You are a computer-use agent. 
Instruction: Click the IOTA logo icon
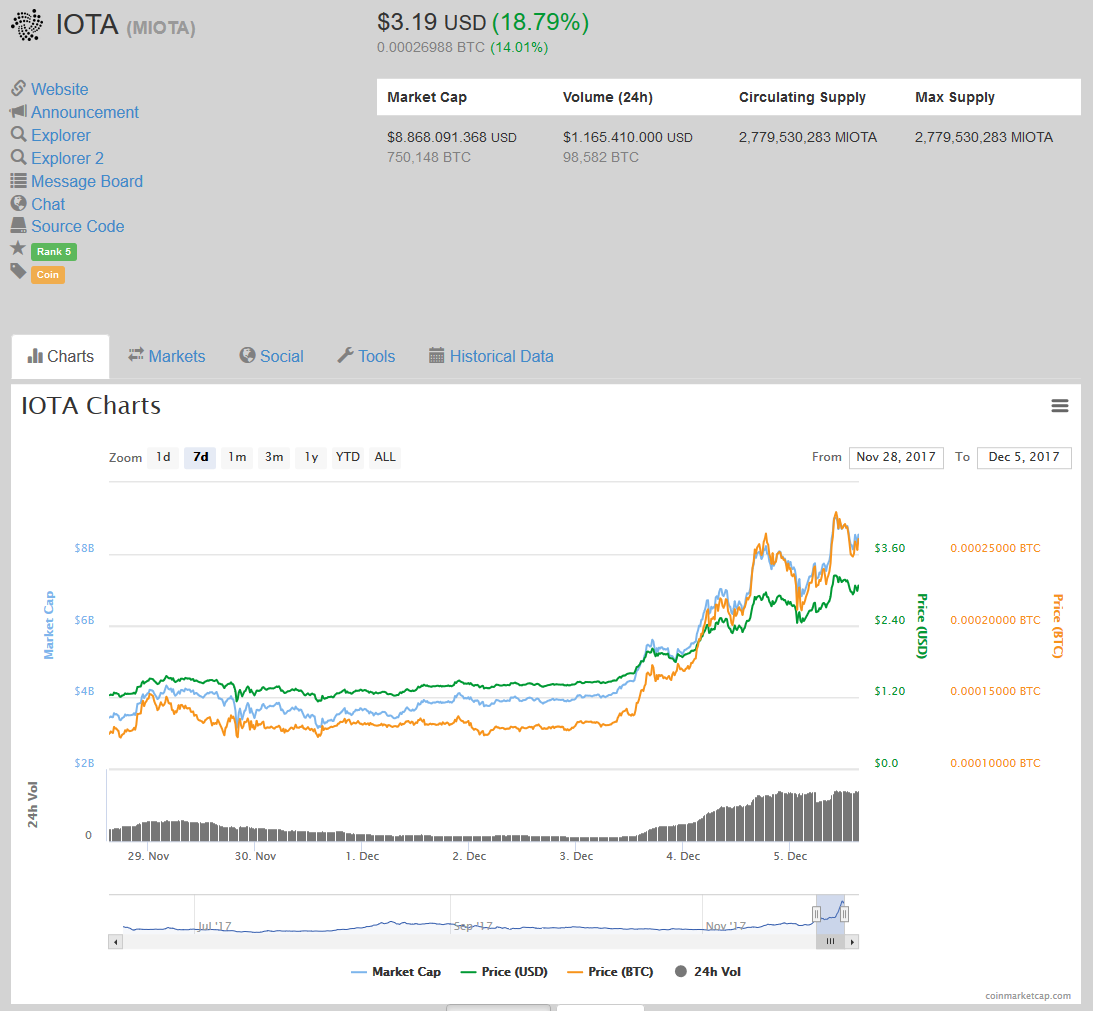(26, 25)
